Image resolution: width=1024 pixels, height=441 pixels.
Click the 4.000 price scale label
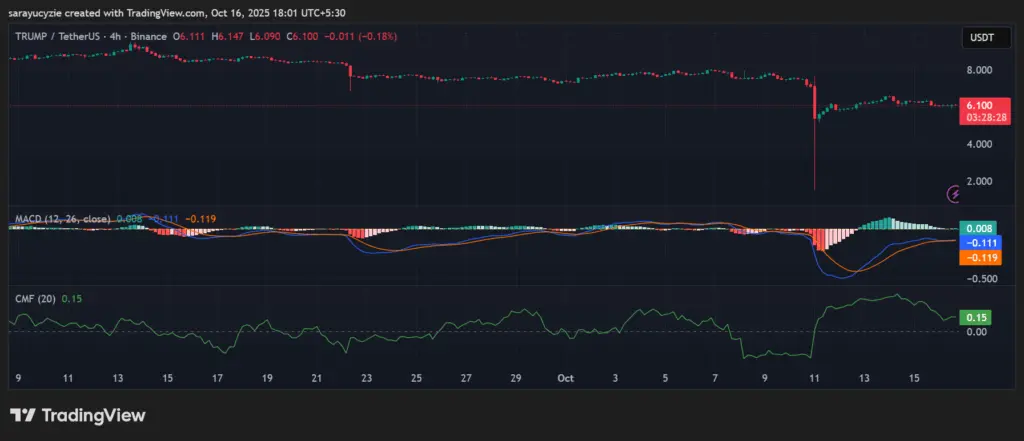pos(980,144)
